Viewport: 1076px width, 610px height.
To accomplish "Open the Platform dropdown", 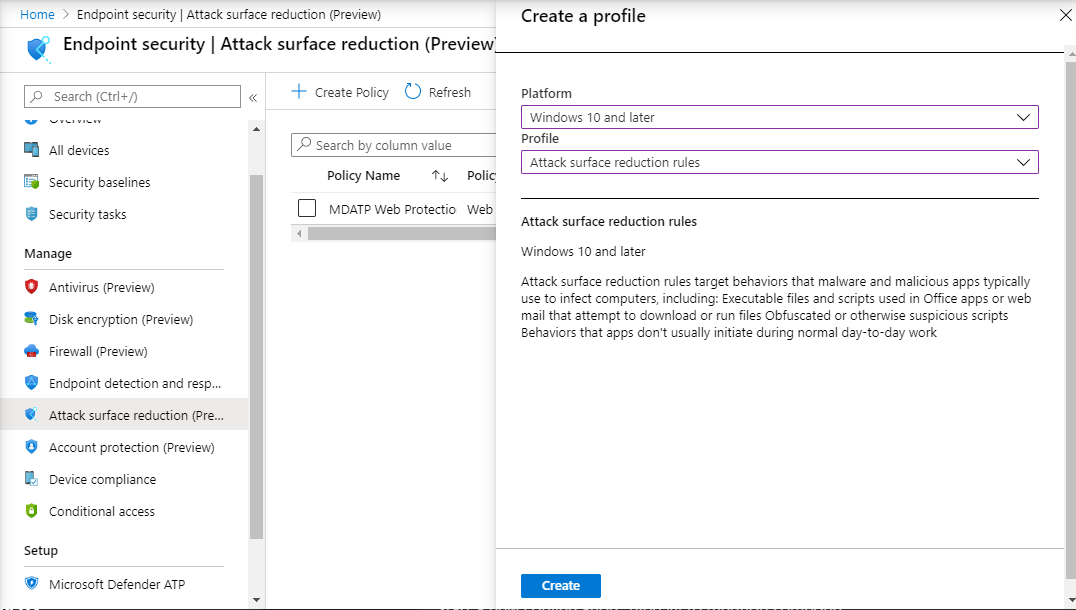I will click(x=779, y=117).
